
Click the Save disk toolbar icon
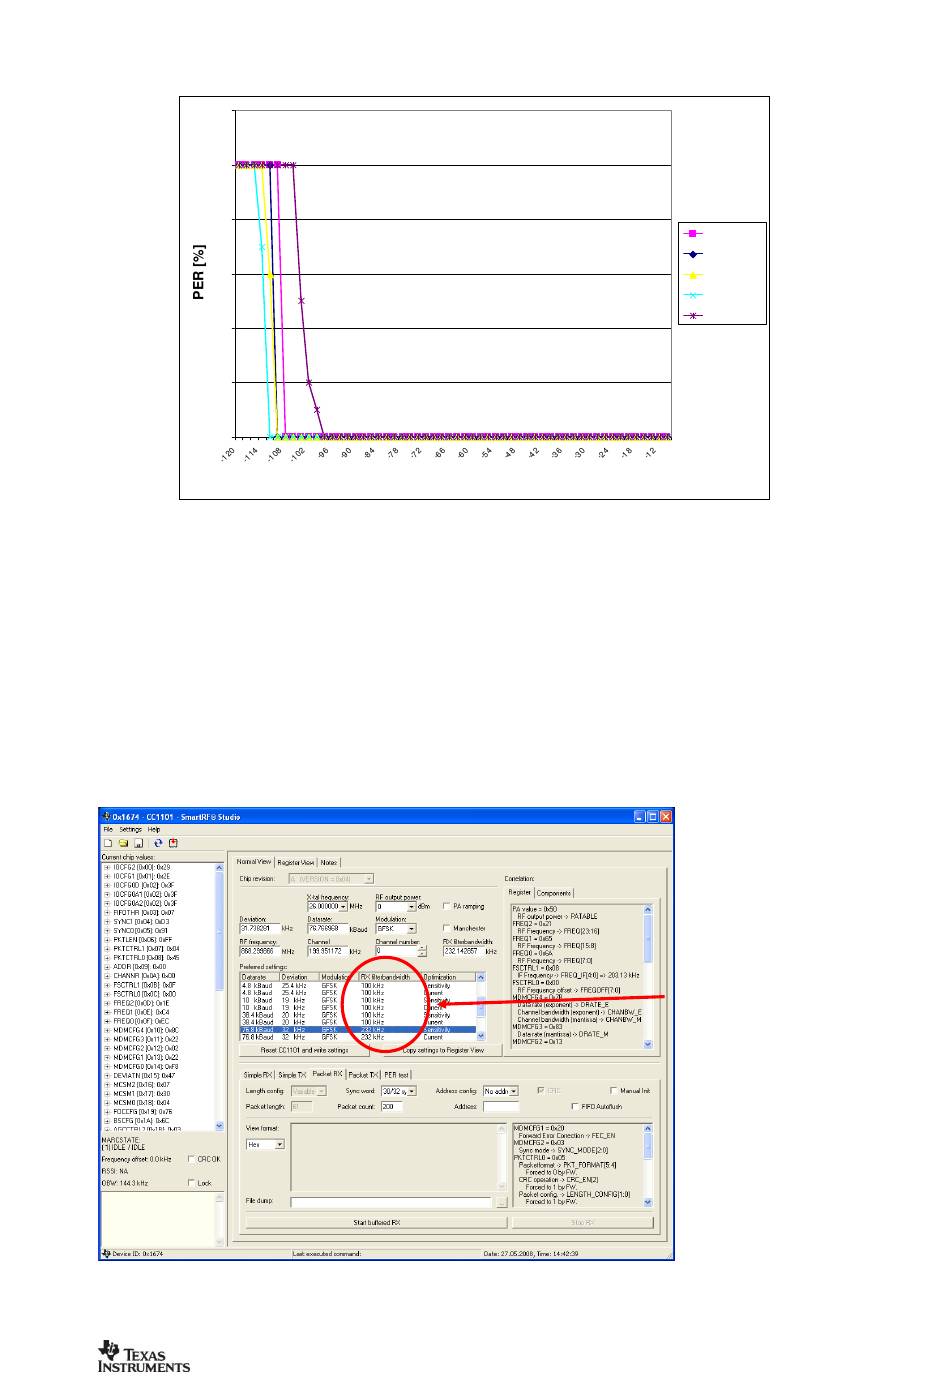138,843
